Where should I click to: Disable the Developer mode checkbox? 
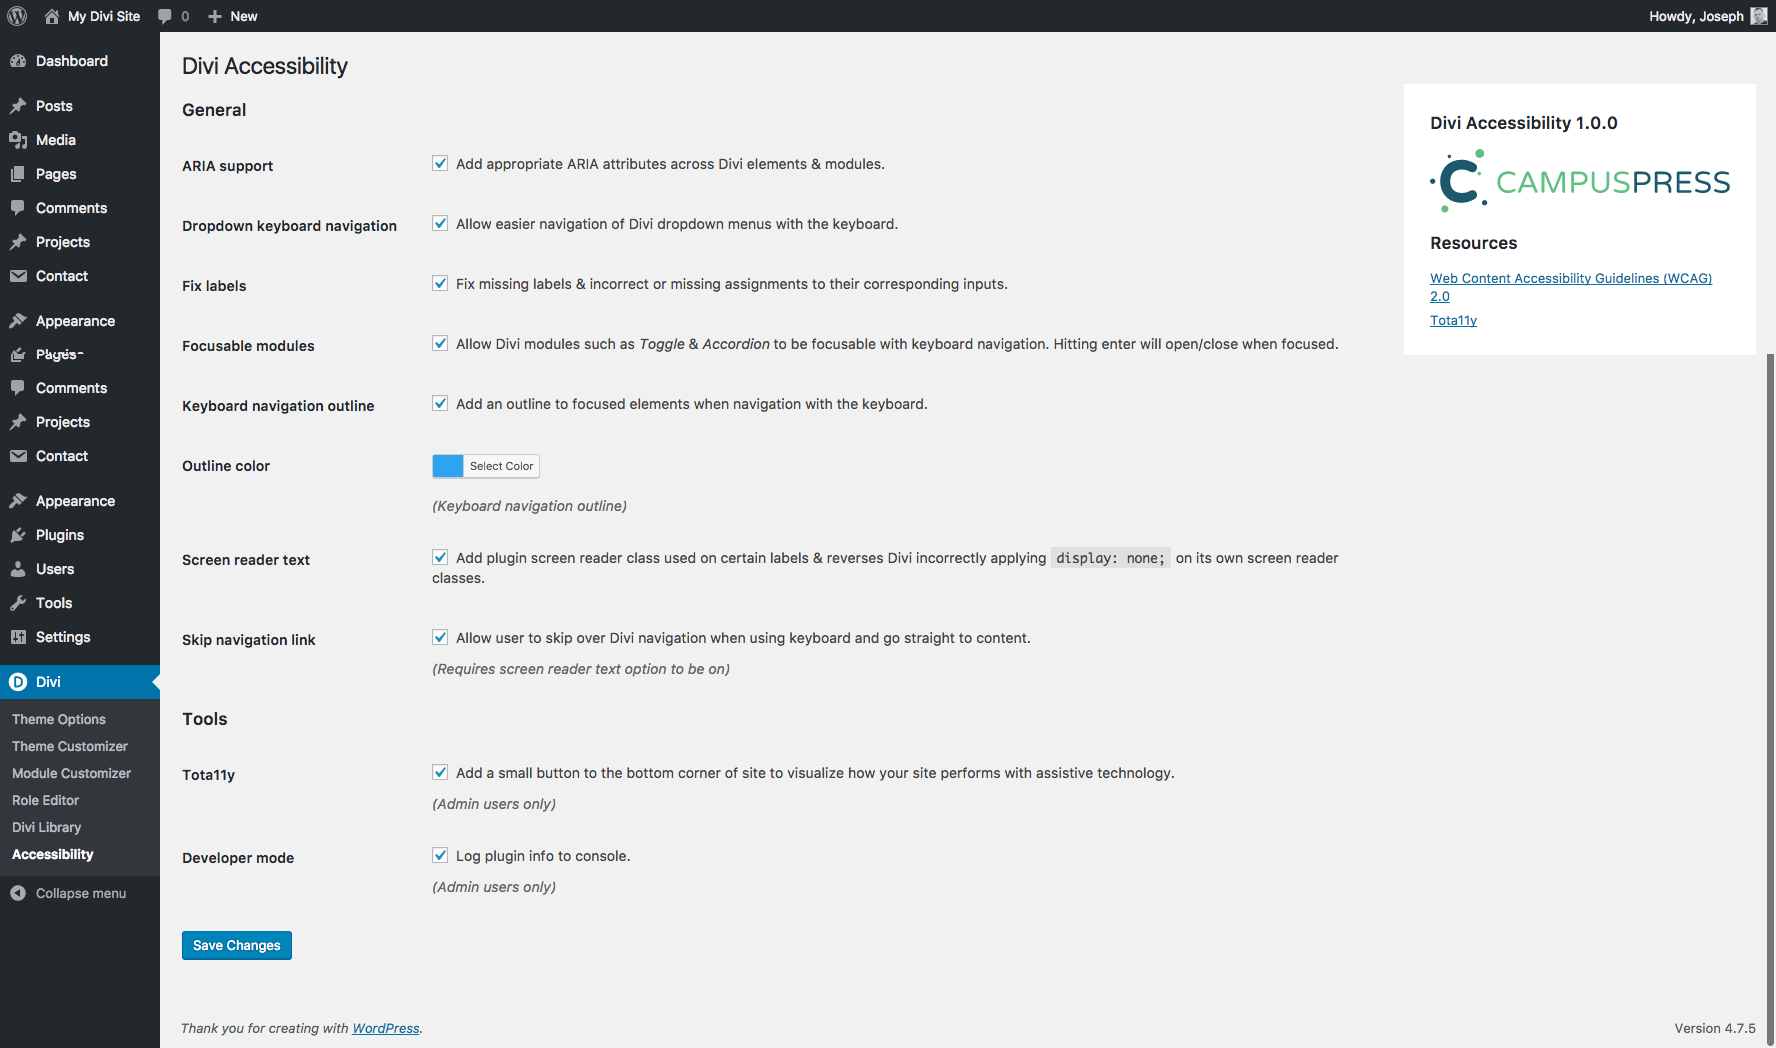[440, 855]
